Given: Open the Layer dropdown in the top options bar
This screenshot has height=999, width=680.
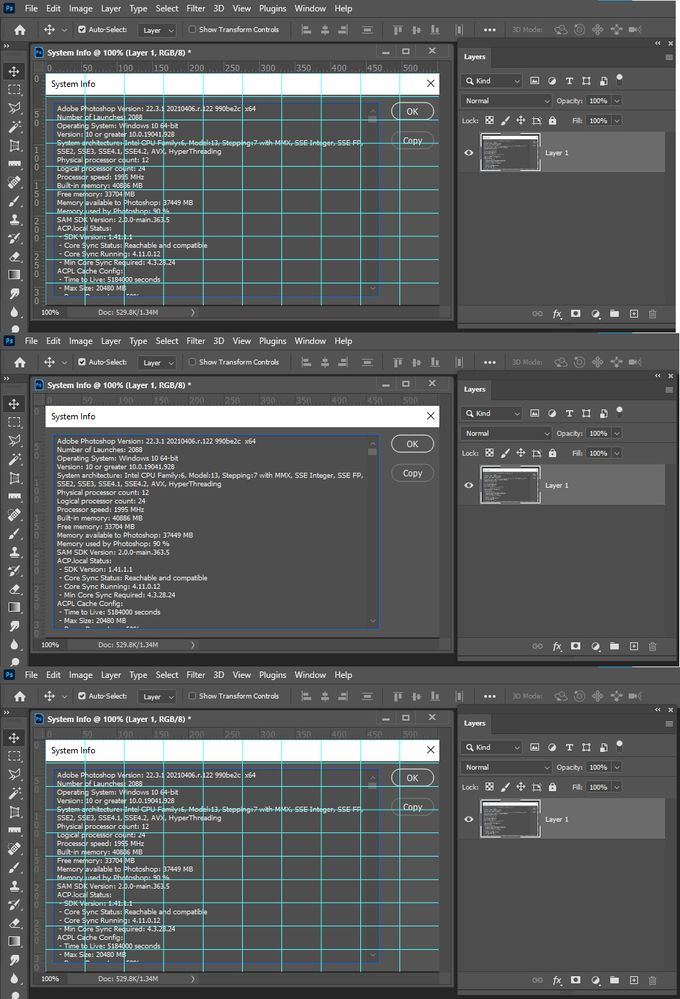Looking at the screenshot, I should tap(157, 30).
